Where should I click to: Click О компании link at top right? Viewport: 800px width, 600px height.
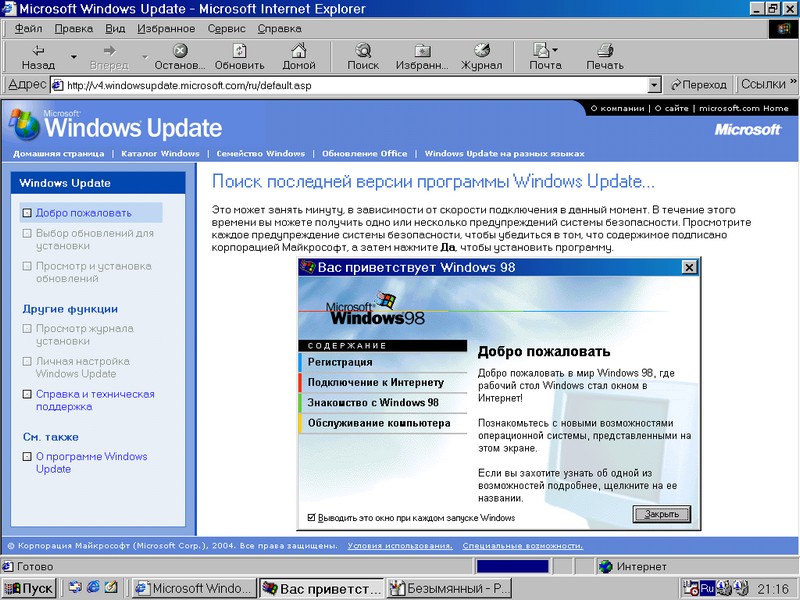[617, 108]
